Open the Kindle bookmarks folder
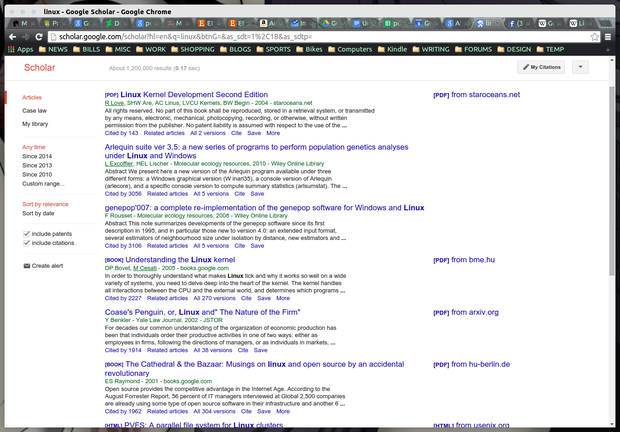This screenshot has width=620, height=432. pyautogui.click(x=393, y=49)
